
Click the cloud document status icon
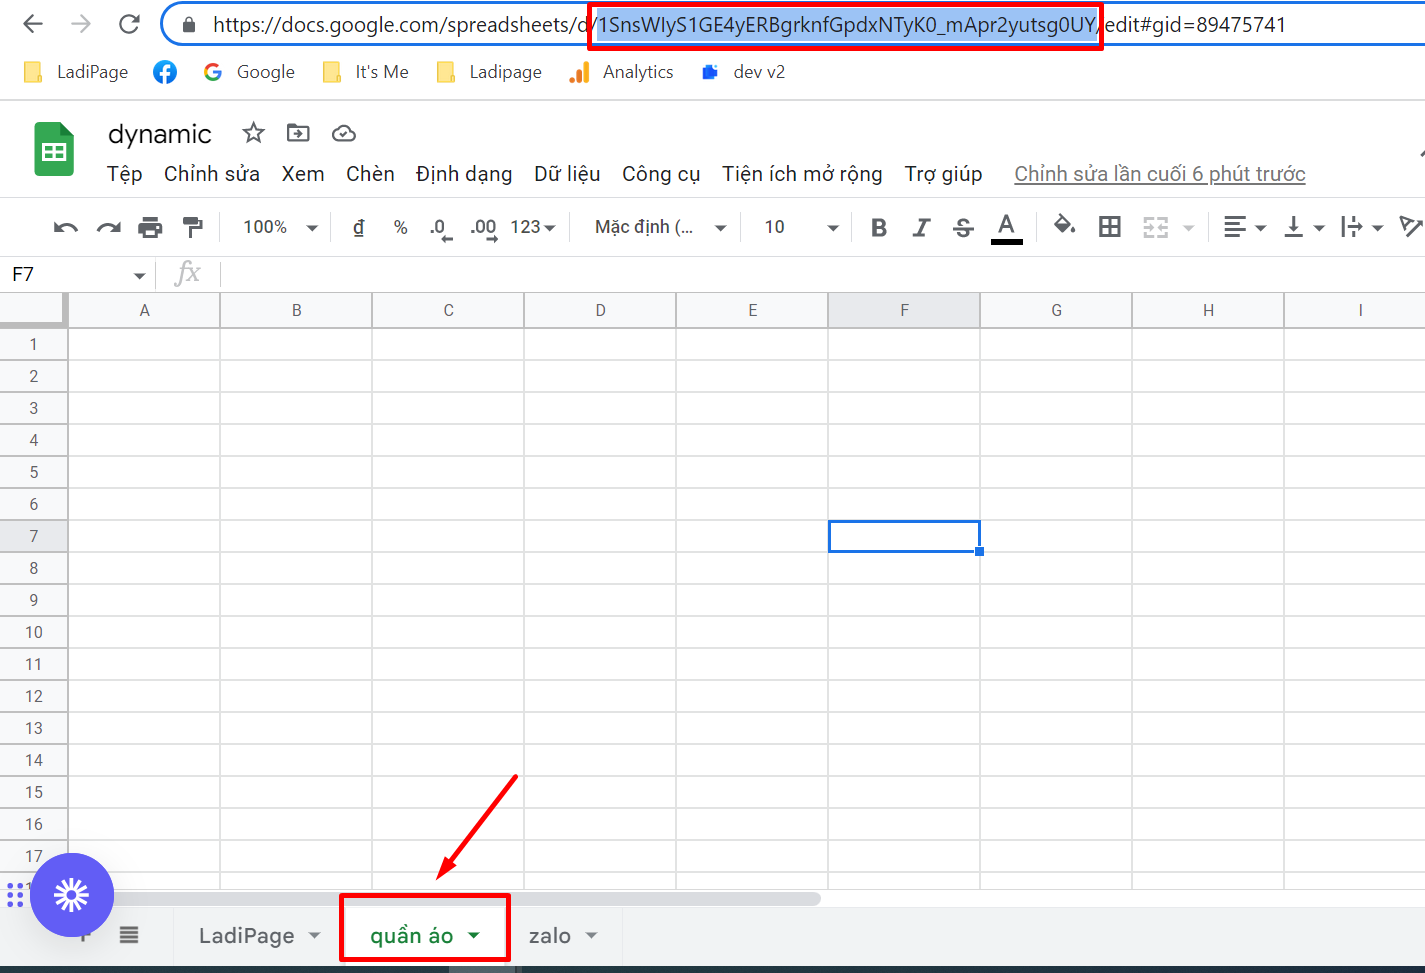344,133
